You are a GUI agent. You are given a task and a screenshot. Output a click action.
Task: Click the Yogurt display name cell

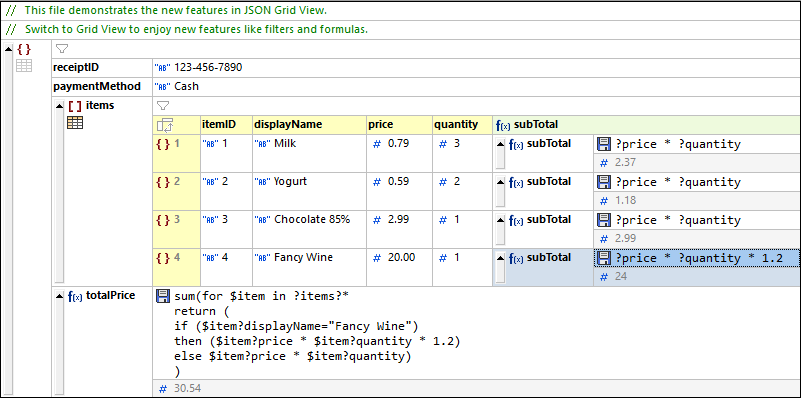[309, 191]
